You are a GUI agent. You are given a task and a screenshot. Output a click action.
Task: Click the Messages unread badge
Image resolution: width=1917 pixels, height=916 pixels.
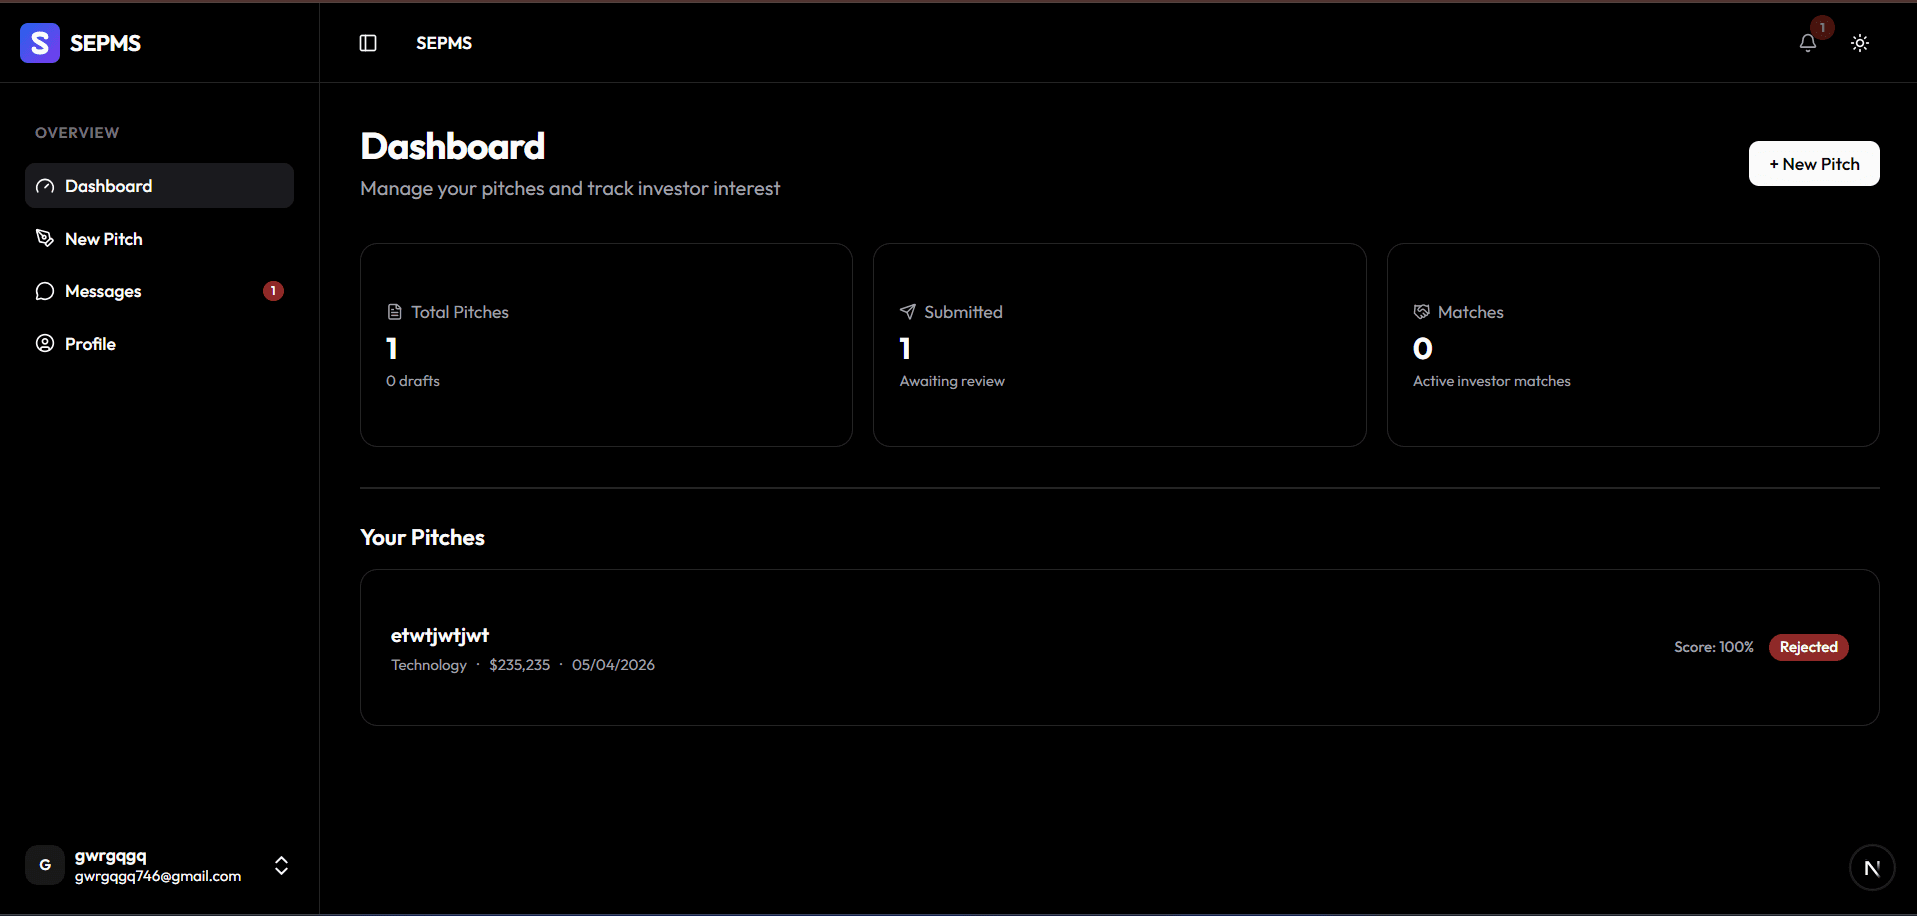[x=273, y=291]
